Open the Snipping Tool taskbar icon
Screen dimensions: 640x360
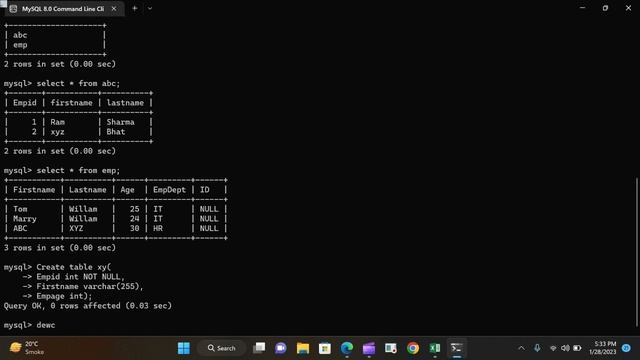tap(391, 348)
